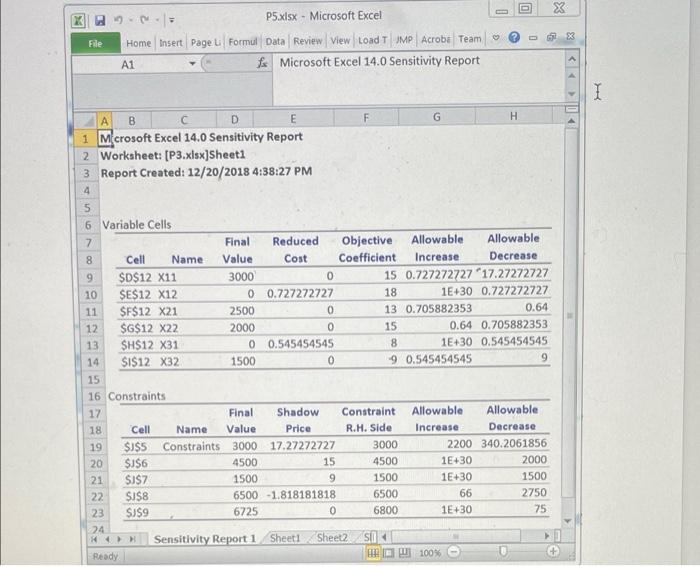Image resolution: width=700 pixels, height=566 pixels.
Task: Select row 19 header
Action: [96, 447]
